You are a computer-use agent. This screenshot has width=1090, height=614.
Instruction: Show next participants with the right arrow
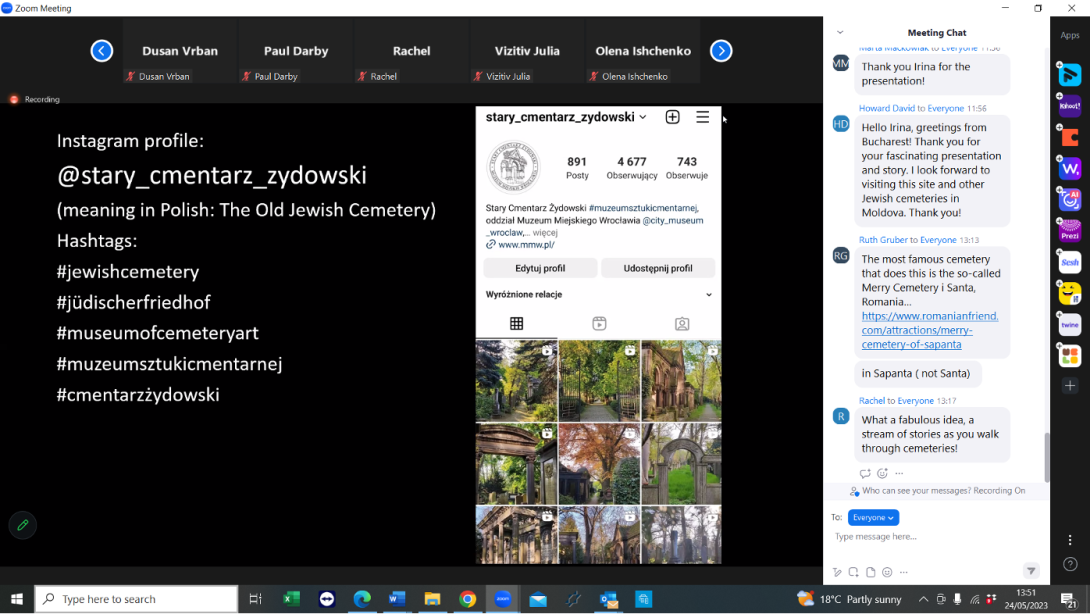pos(721,51)
